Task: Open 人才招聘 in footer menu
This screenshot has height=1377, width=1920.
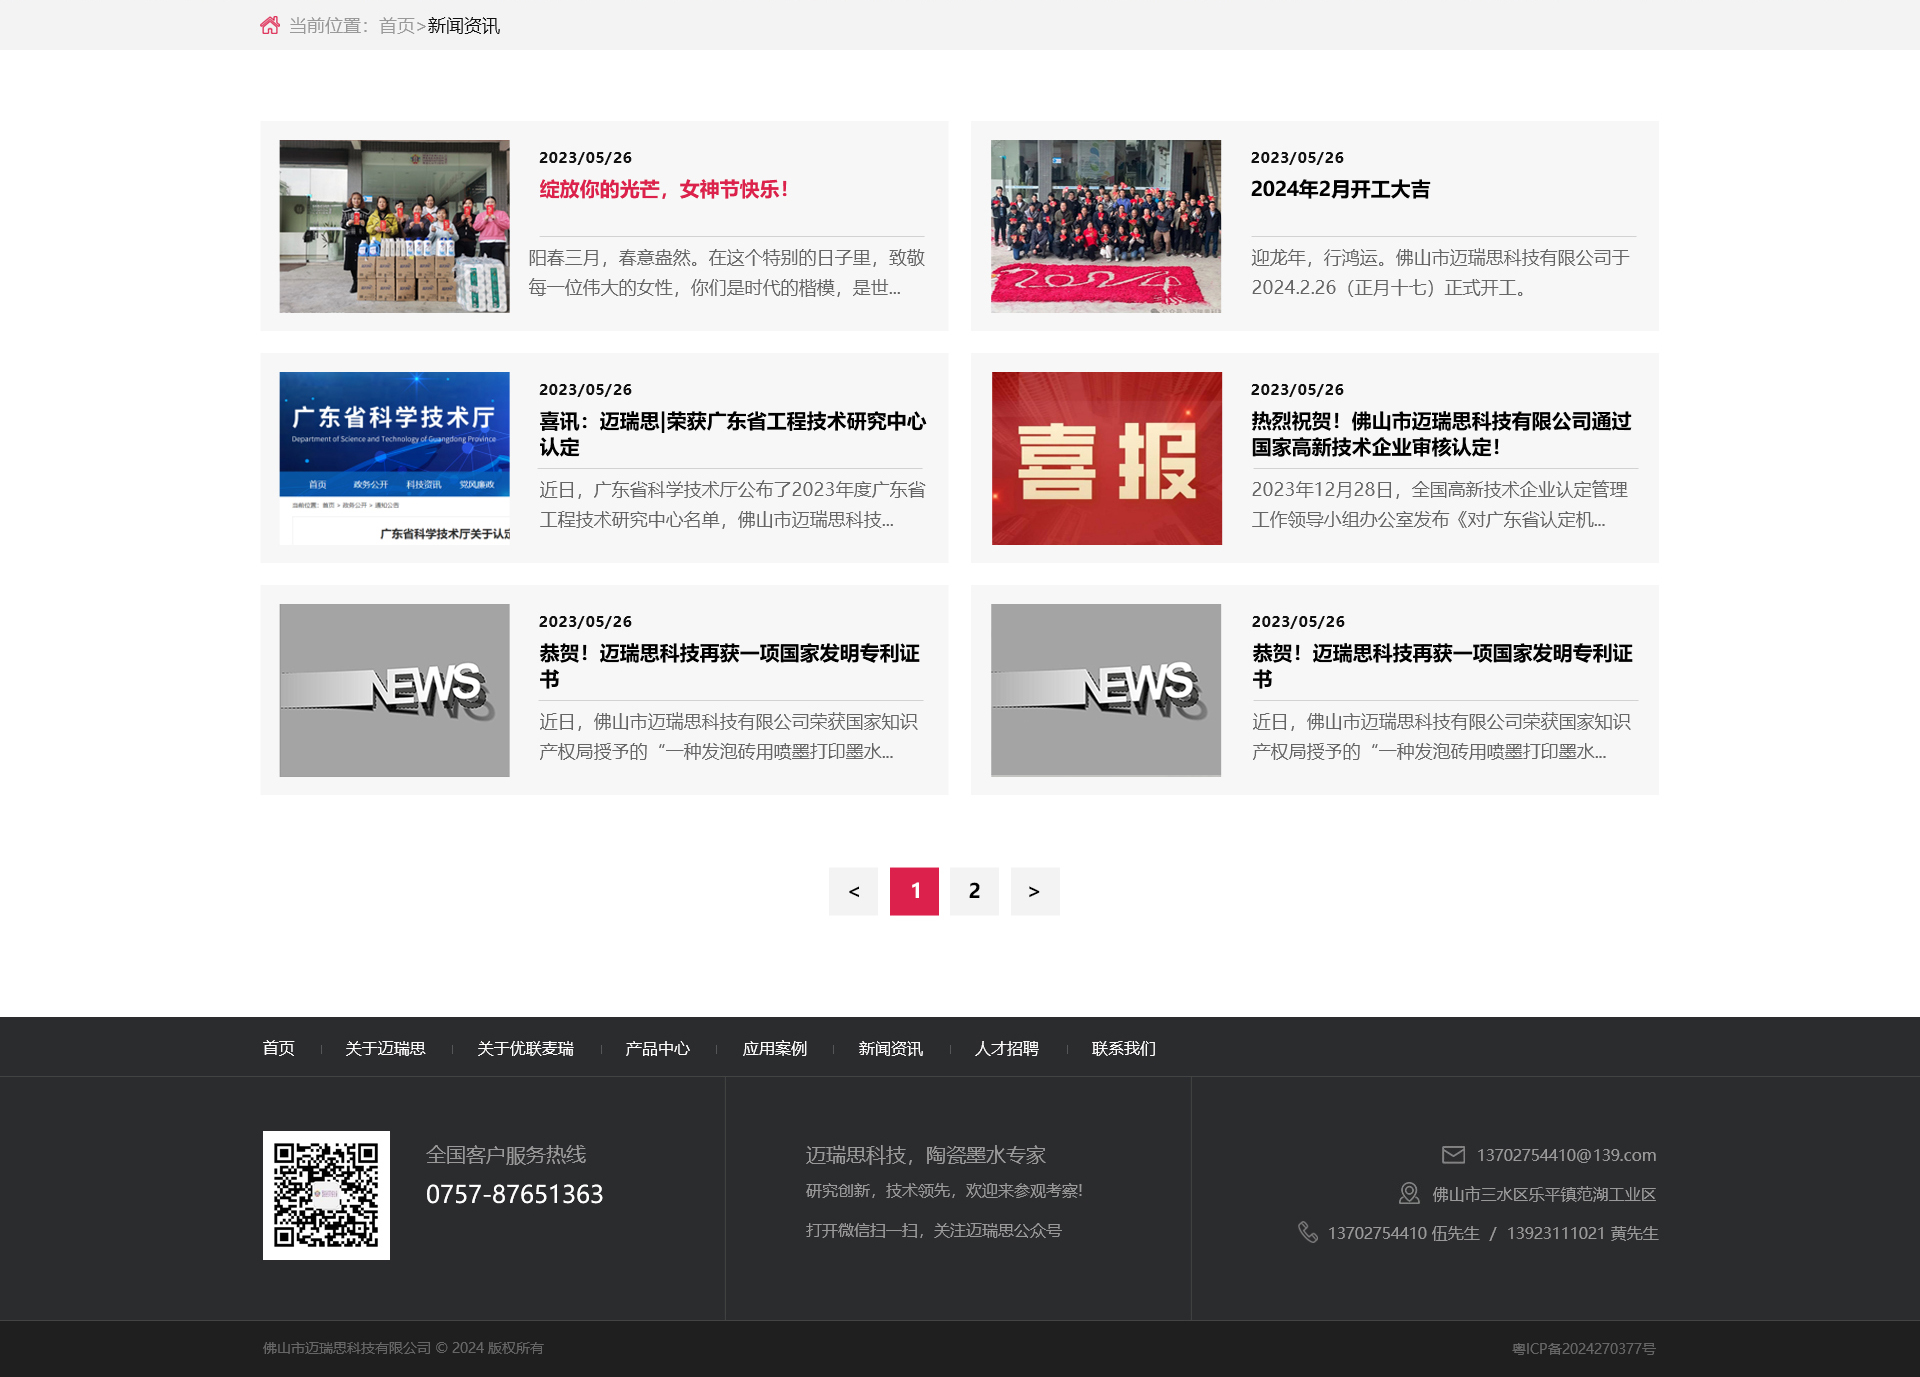Action: 1006,1048
